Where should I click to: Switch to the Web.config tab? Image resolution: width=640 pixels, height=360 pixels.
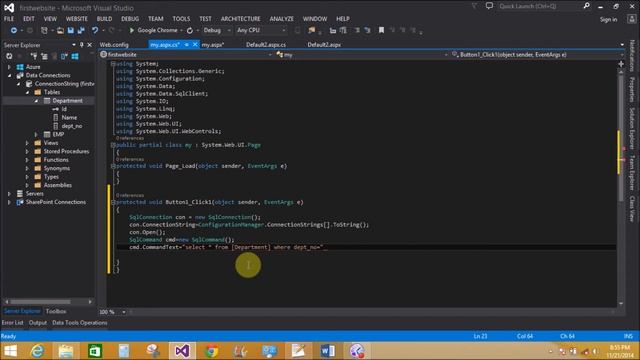(x=114, y=45)
